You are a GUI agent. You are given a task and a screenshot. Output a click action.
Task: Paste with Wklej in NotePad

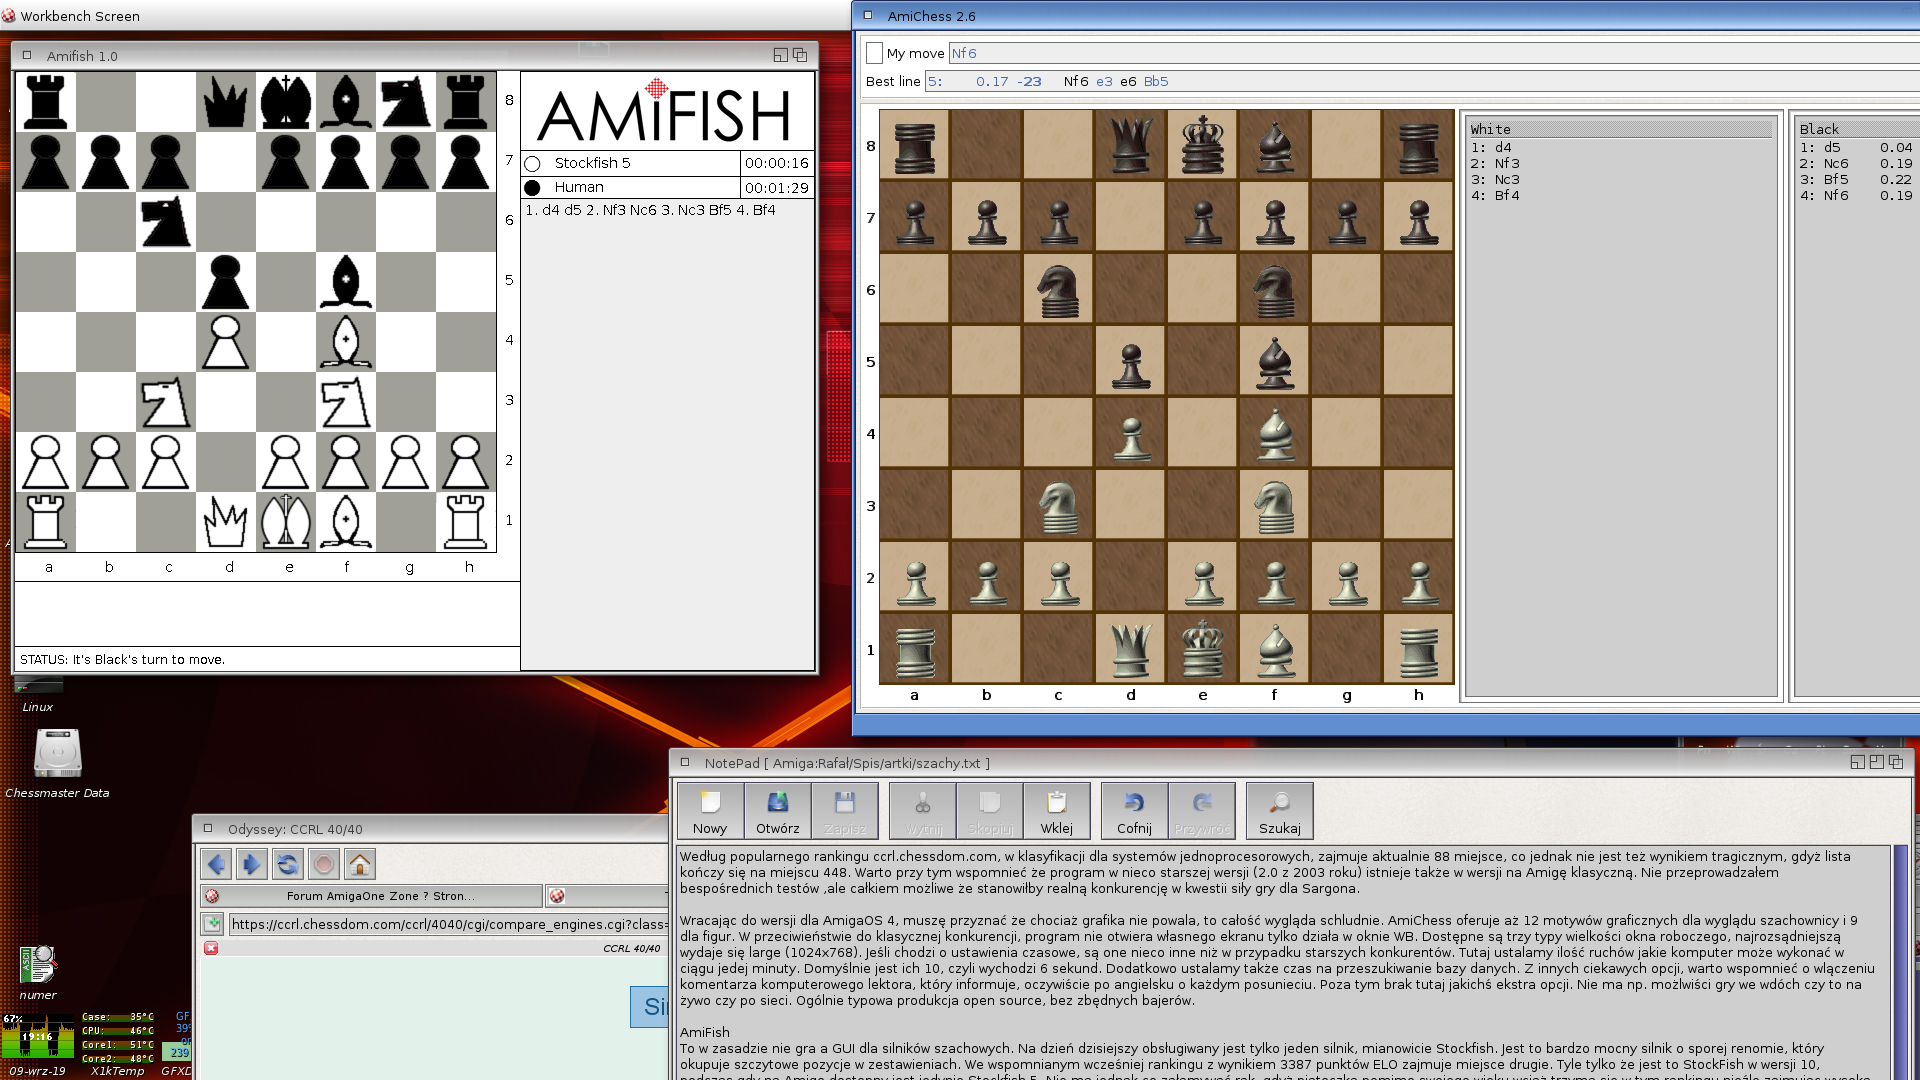(x=1056, y=811)
